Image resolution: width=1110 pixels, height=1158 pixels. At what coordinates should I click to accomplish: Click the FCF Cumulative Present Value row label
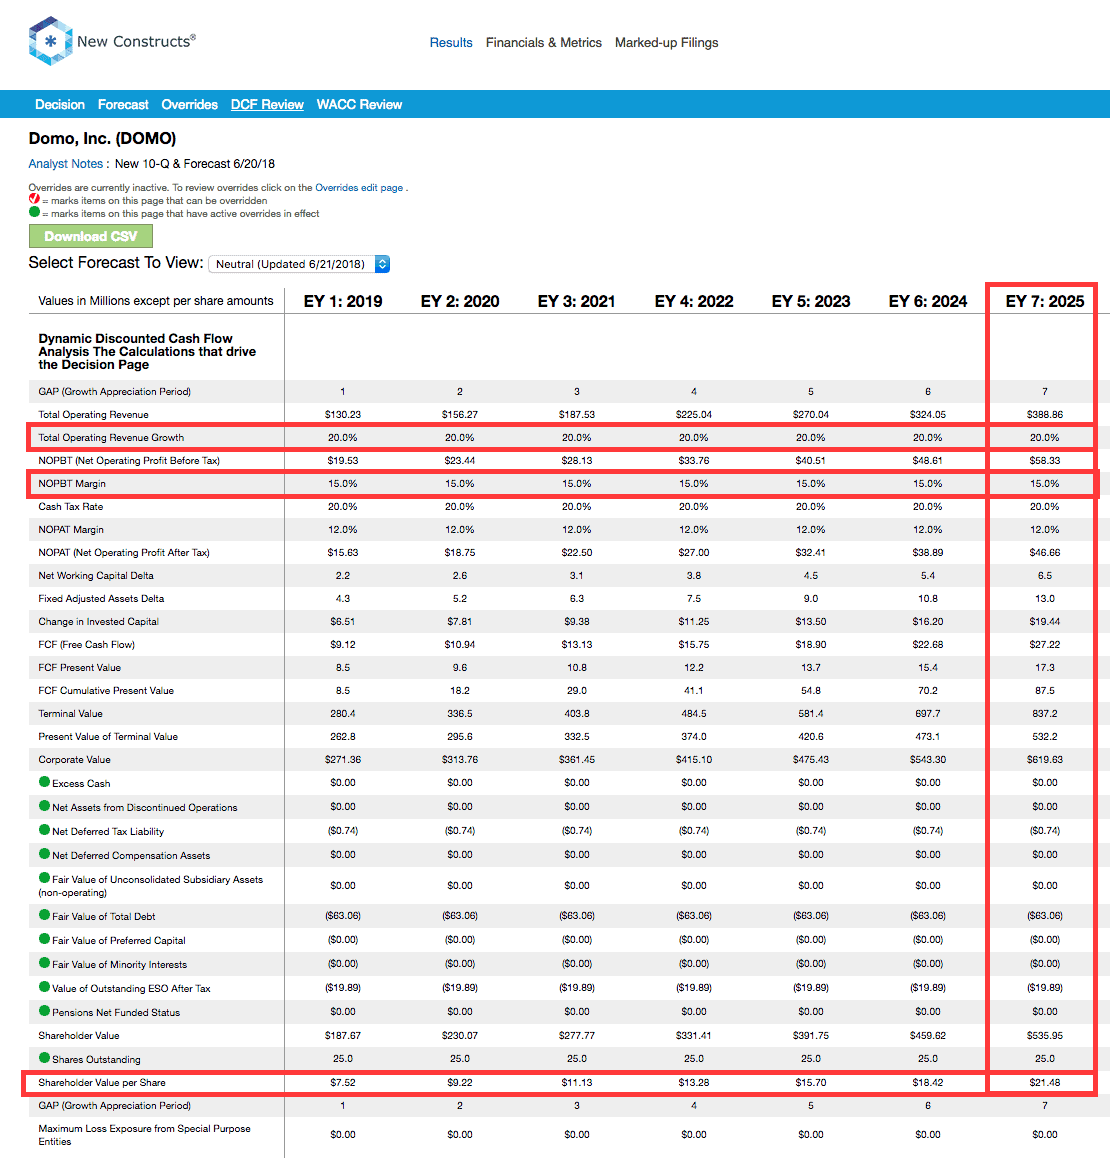[x=106, y=691]
